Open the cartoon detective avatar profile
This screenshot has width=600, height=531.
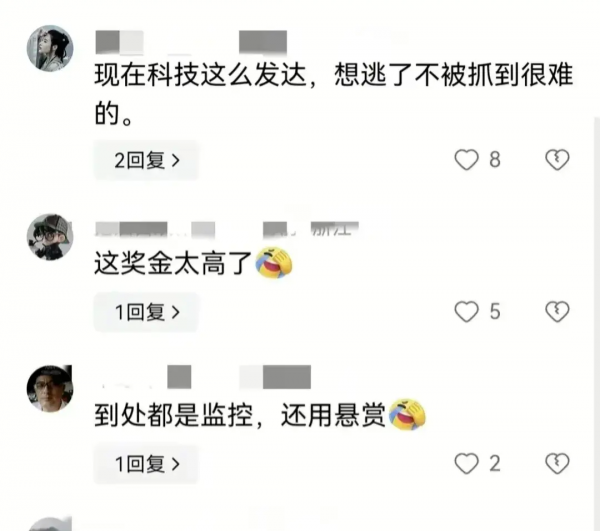[50, 237]
